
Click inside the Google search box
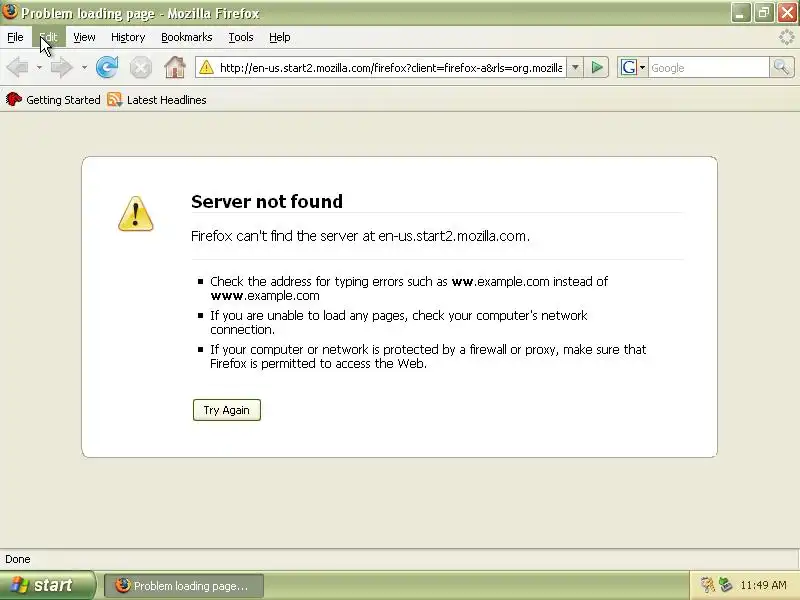(x=708, y=68)
